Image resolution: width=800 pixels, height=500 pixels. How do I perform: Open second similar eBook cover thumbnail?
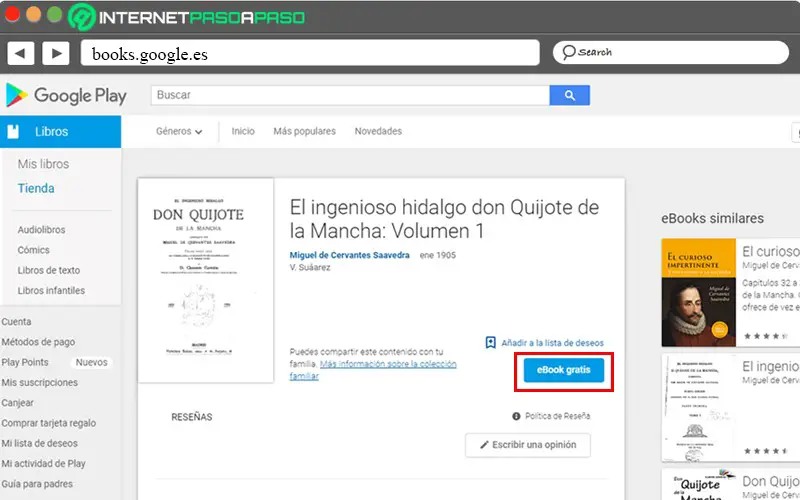pyautogui.click(x=698, y=408)
